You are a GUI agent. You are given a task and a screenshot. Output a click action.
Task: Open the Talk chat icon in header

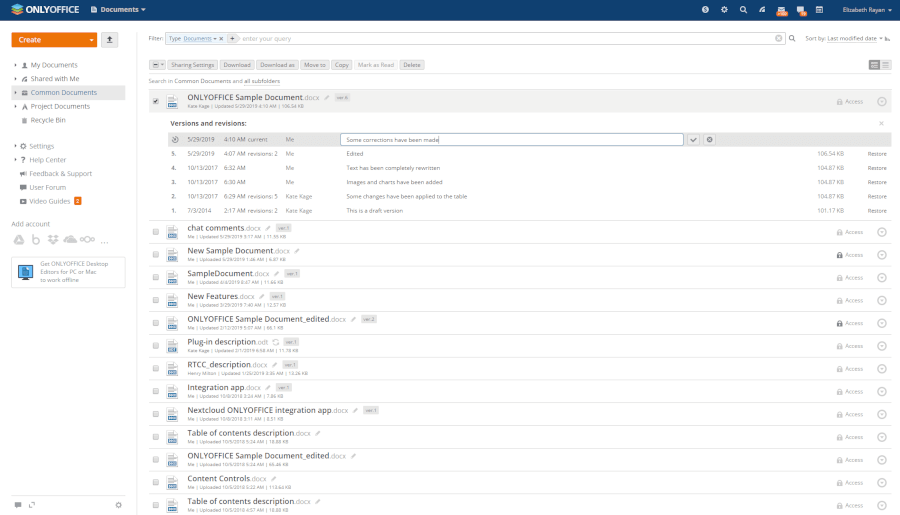pos(800,10)
